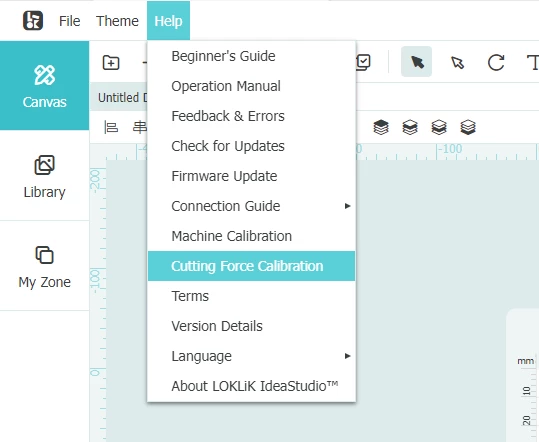Select Cutting Force Calibration

[x=251, y=266]
